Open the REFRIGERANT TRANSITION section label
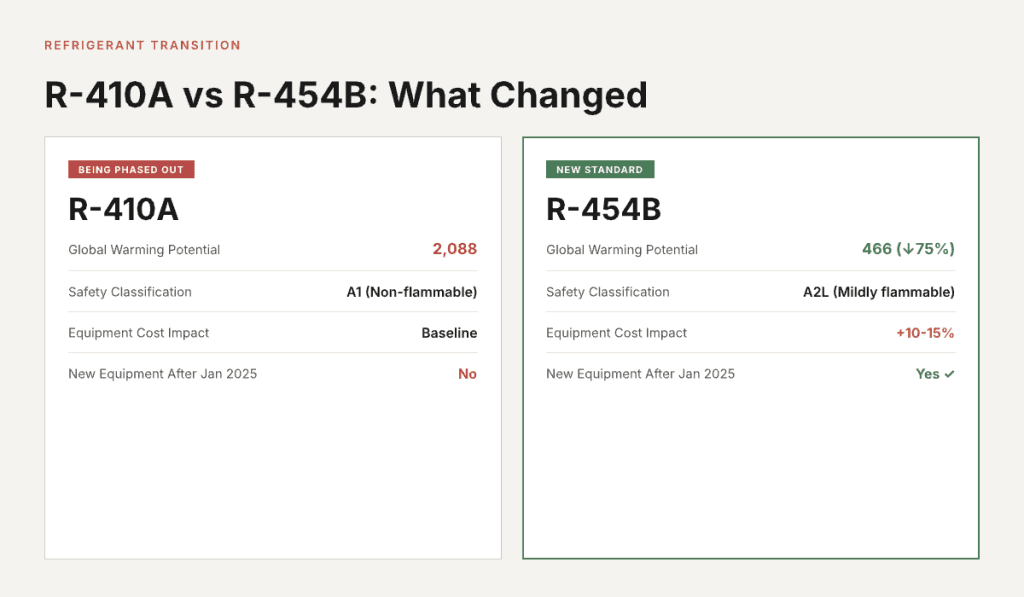This screenshot has height=597, width=1024. pyautogui.click(x=142, y=45)
